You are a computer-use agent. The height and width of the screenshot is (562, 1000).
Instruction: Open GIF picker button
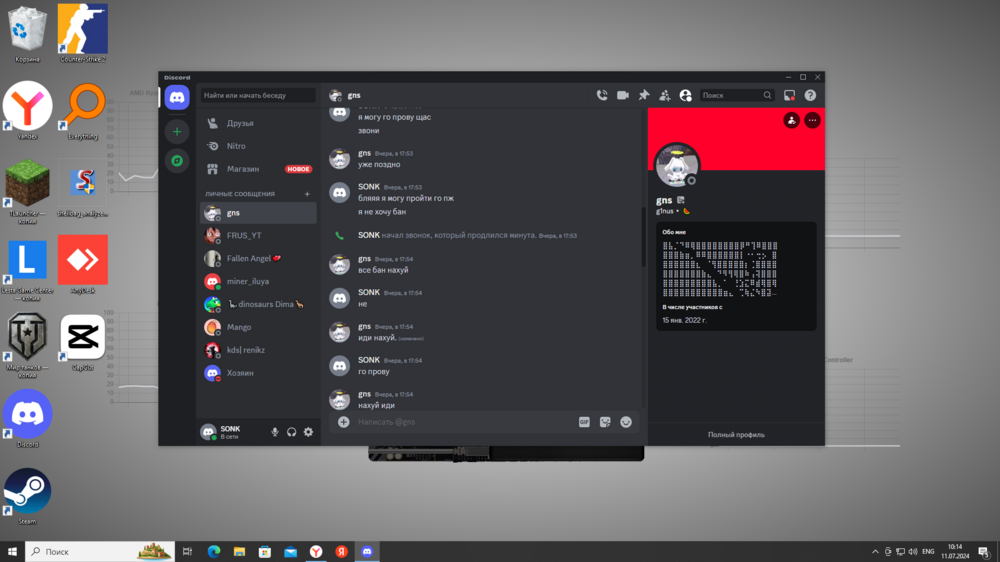tap(584, 422)
